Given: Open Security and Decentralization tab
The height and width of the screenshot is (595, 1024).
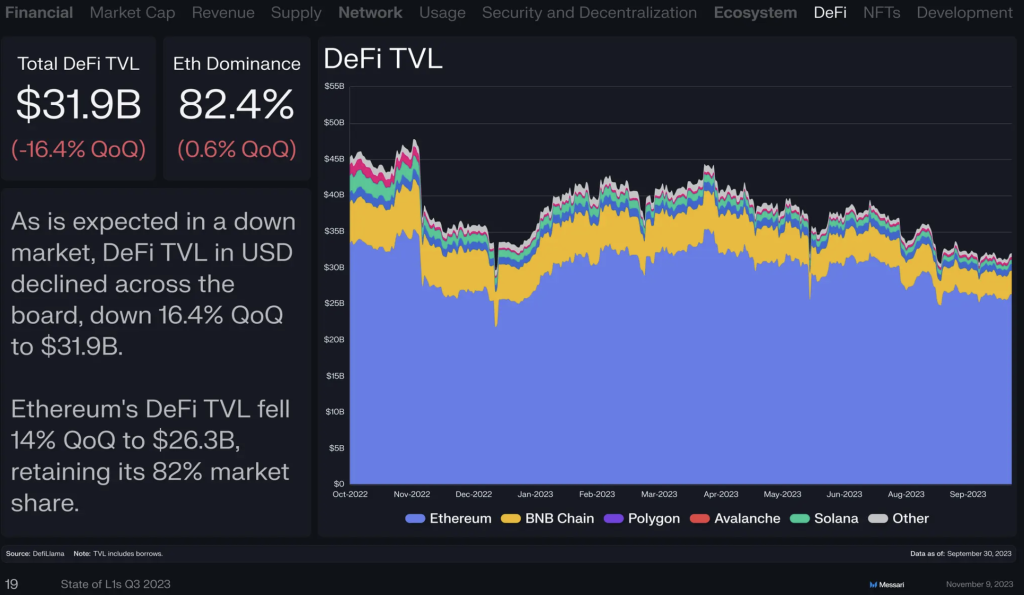Looking at the screenshot, I should (x=589, y=12).
